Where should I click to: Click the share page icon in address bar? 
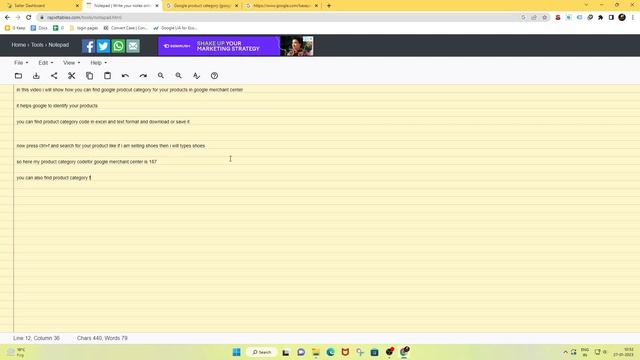(534, 18)
